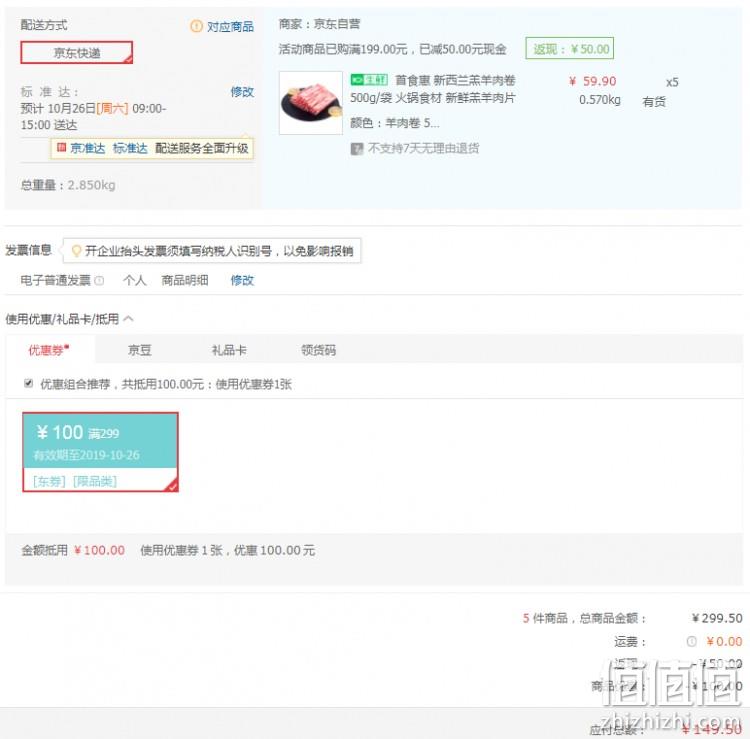Click the 京准达 link
This screenshot has height=739, width=750.
point(88,148)
